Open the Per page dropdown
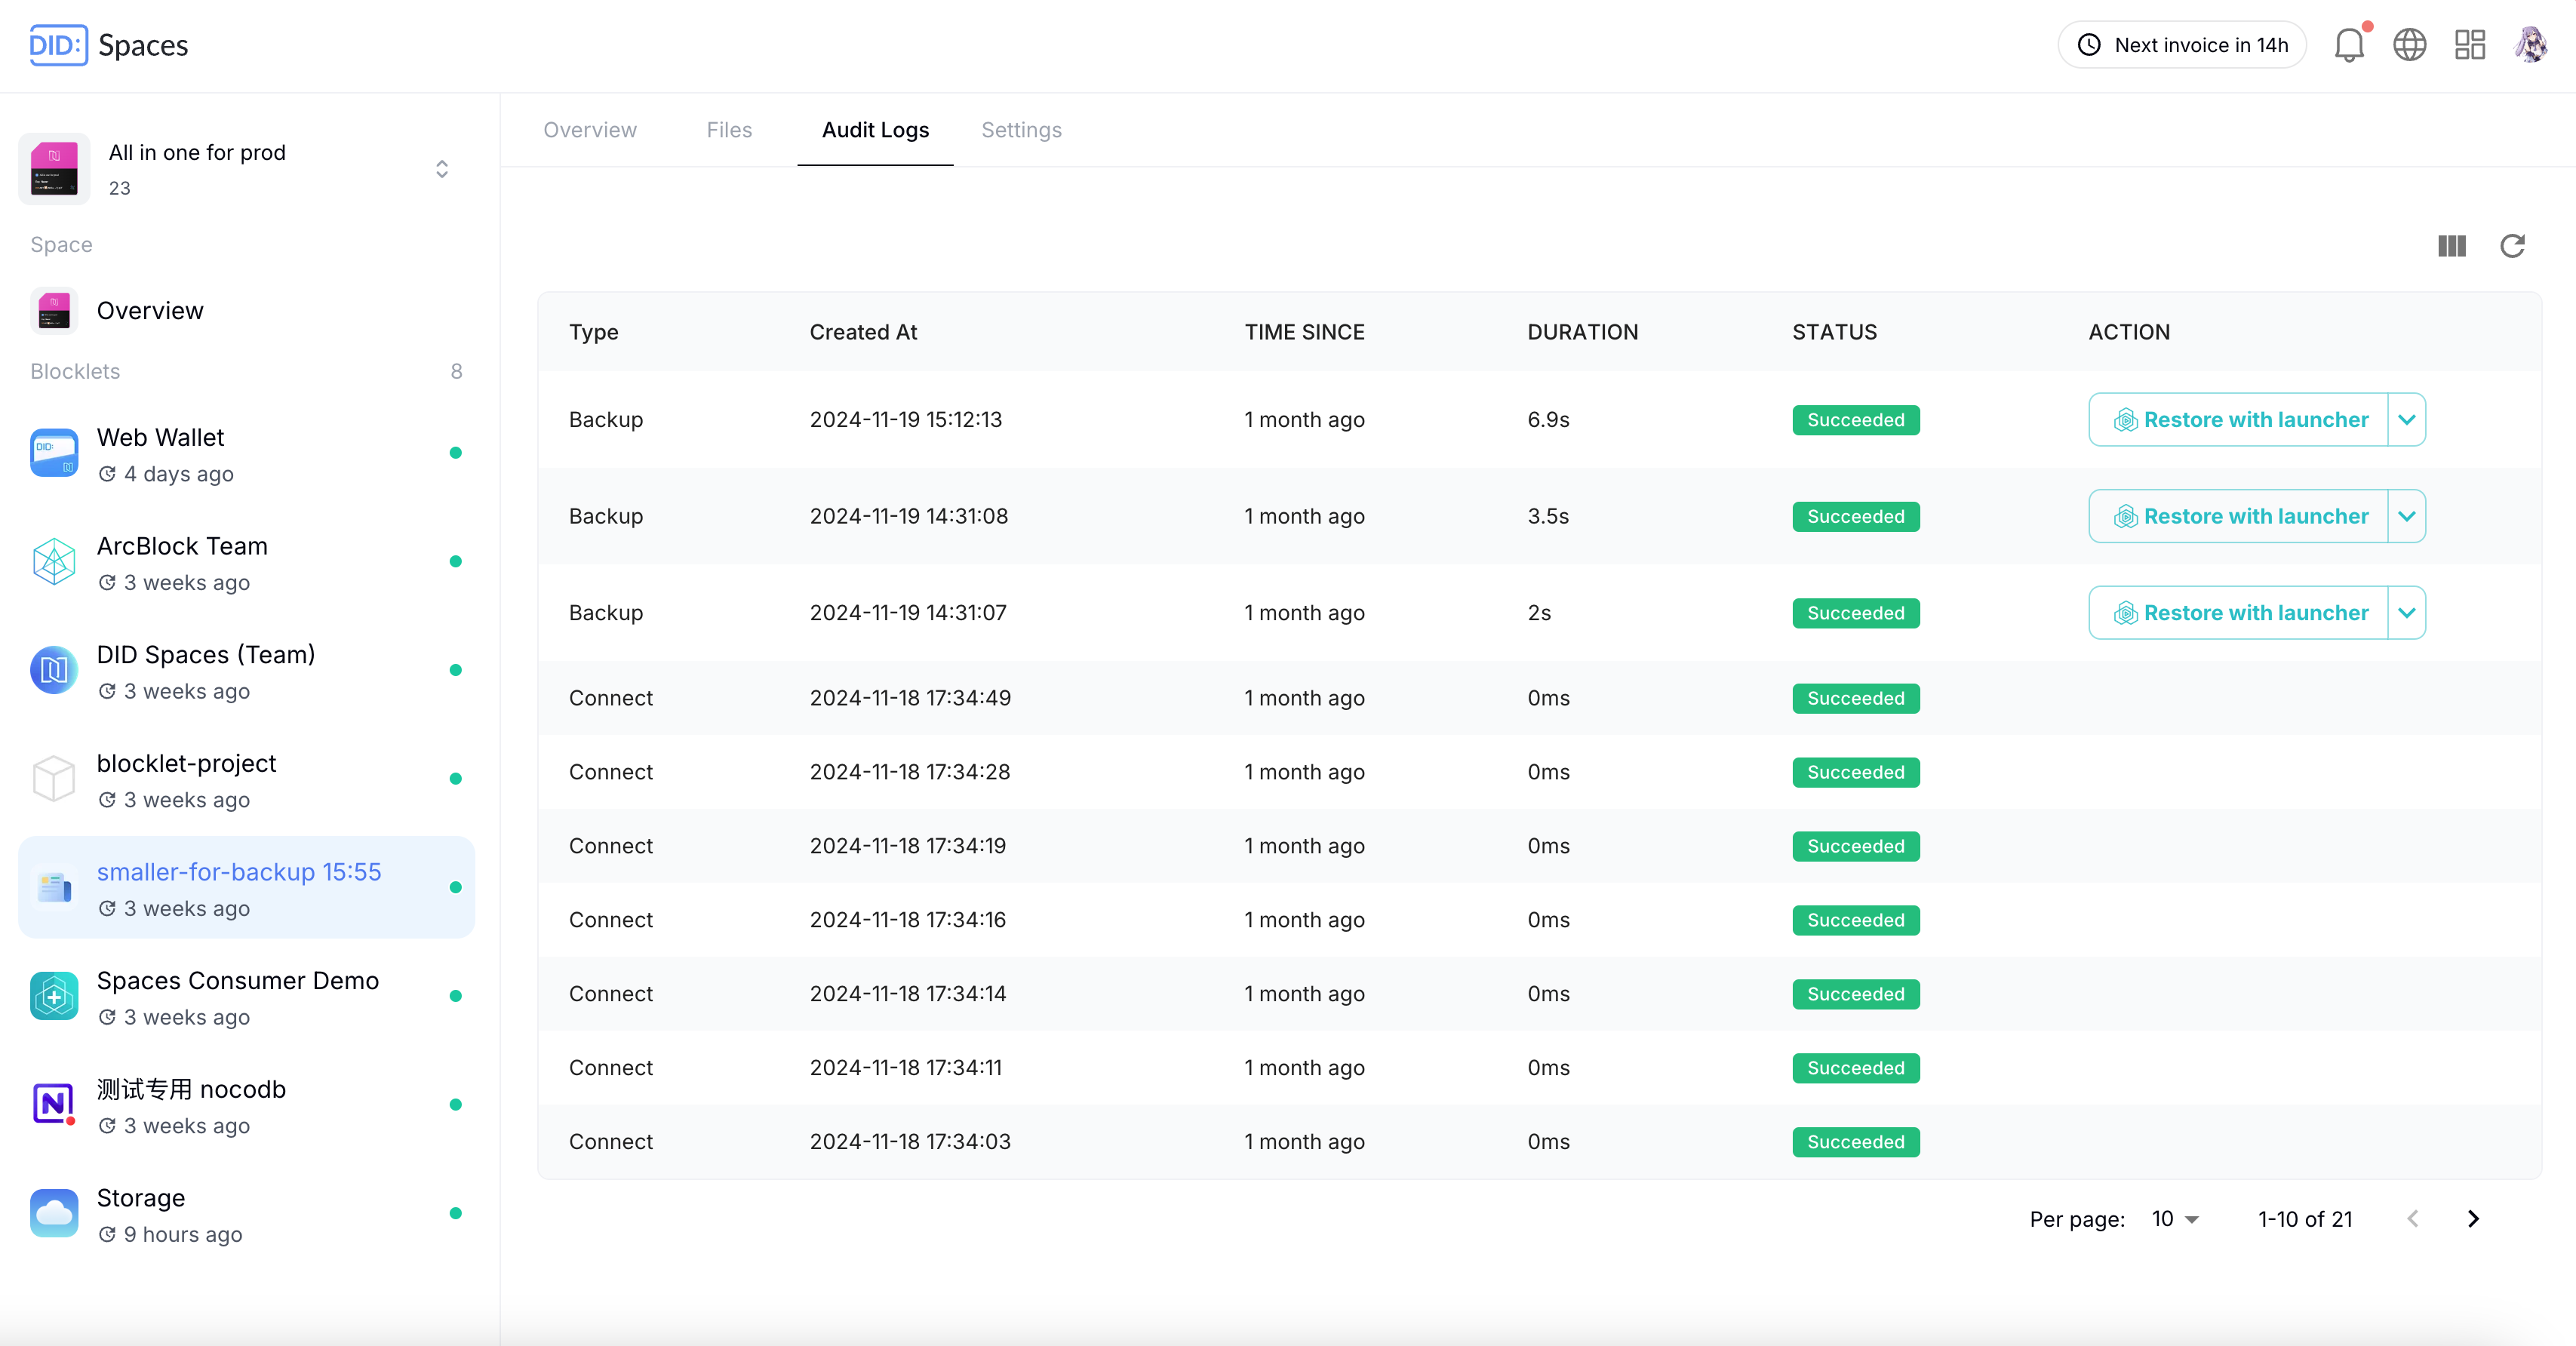Image resolution: width=2576 pixels, height=1346 pixels. pos(2175,1219)
